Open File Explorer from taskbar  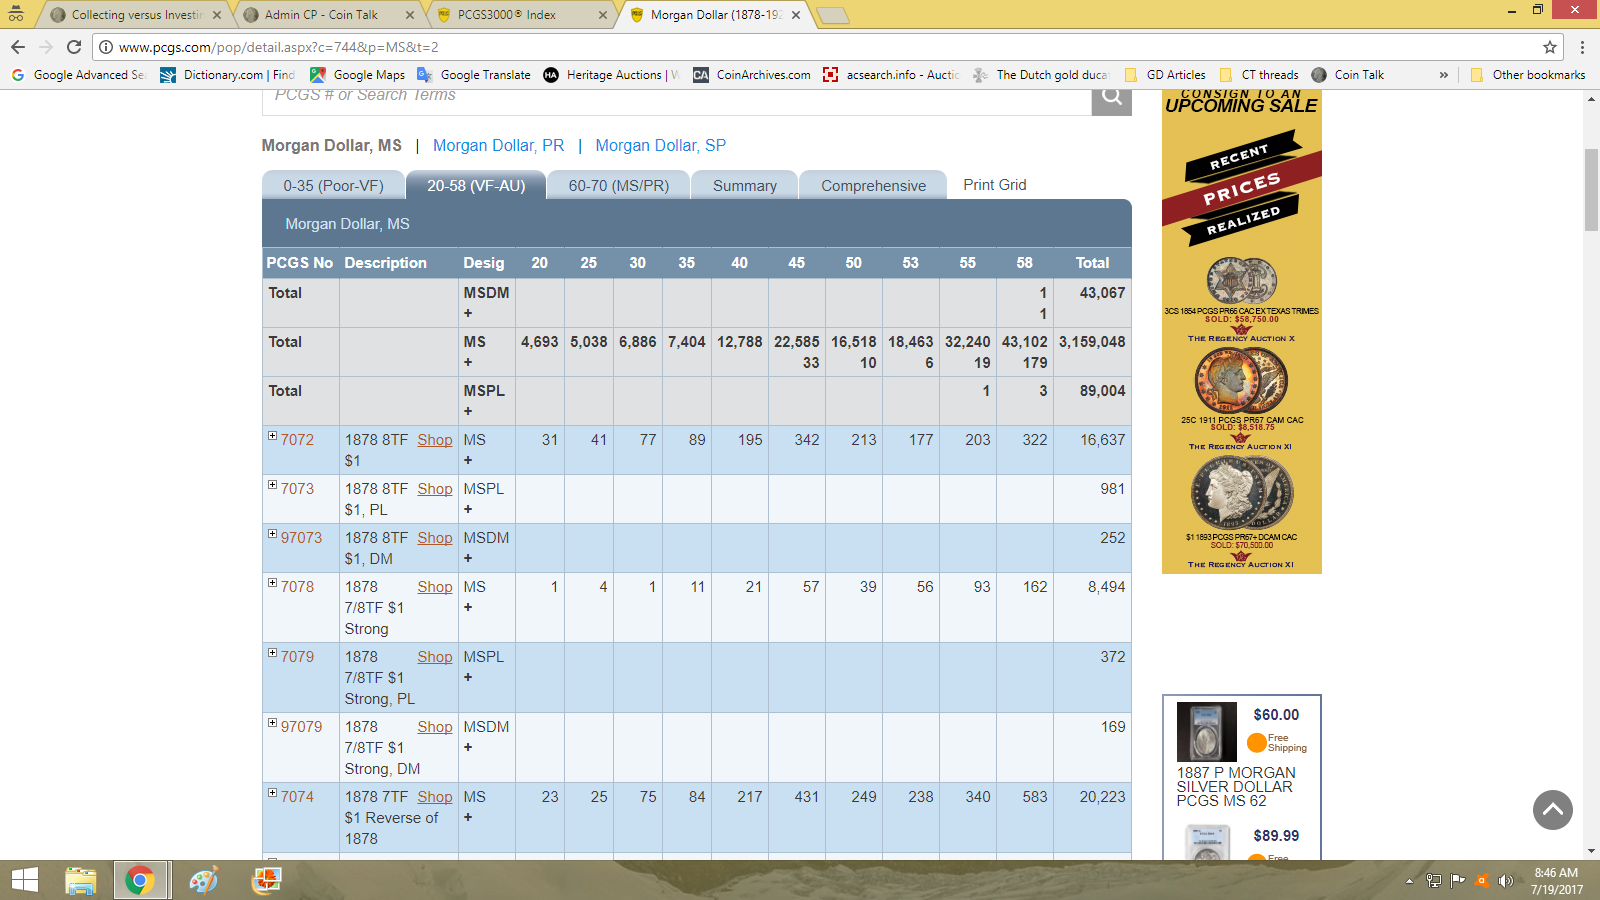81,880
